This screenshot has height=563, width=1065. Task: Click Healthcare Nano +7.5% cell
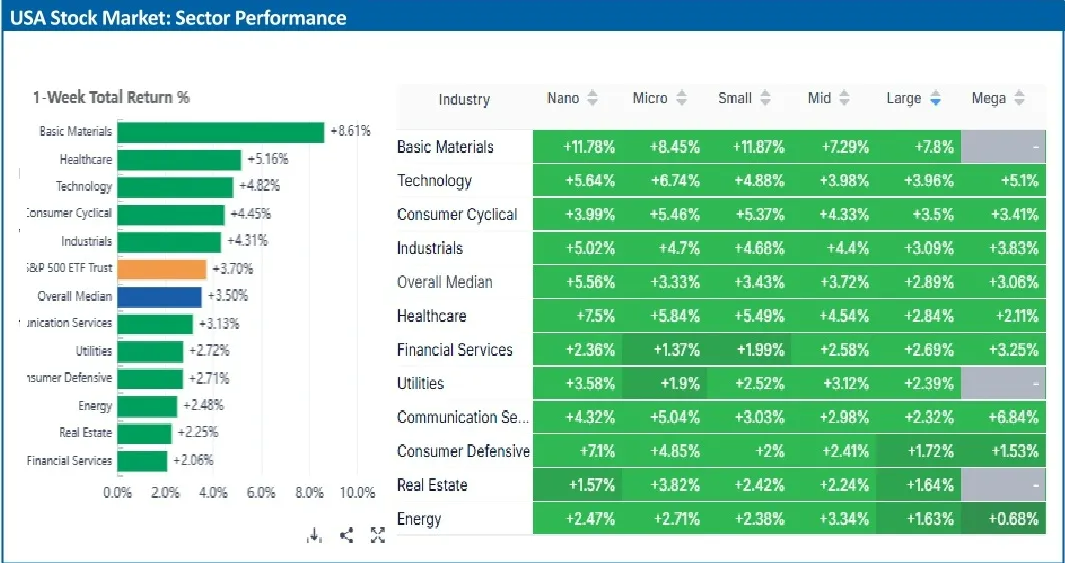[575, 316]
